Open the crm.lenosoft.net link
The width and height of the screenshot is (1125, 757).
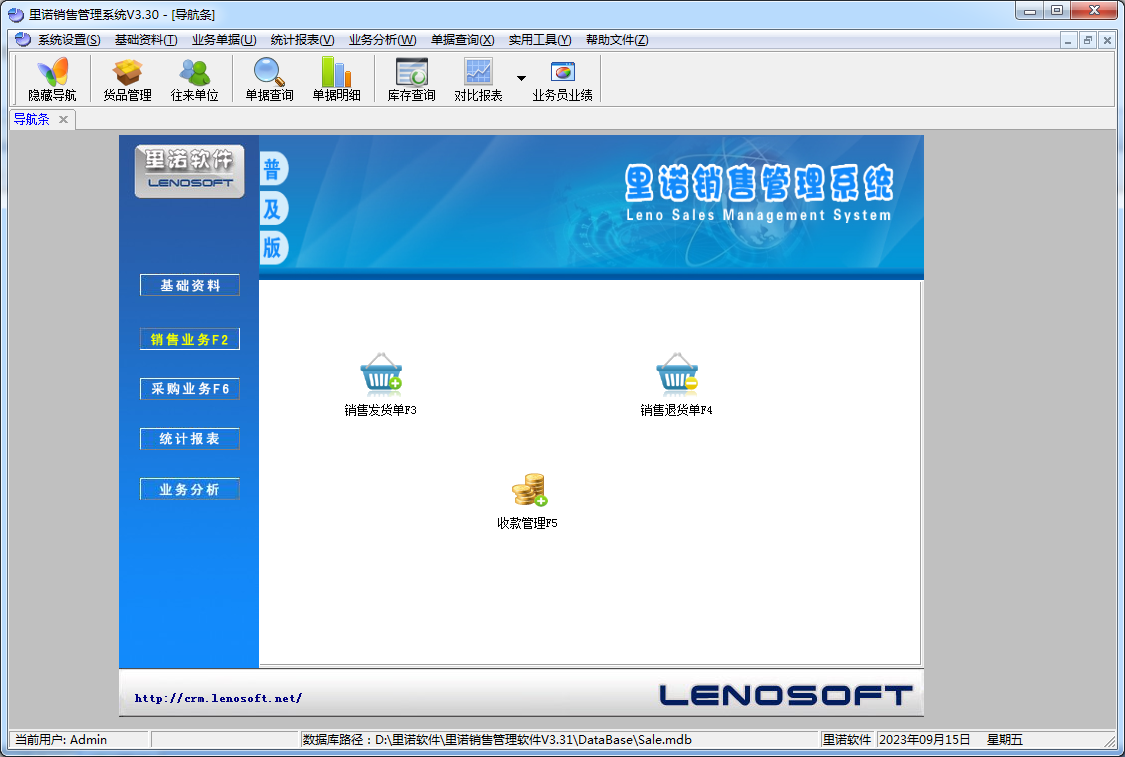pos(218,697)
